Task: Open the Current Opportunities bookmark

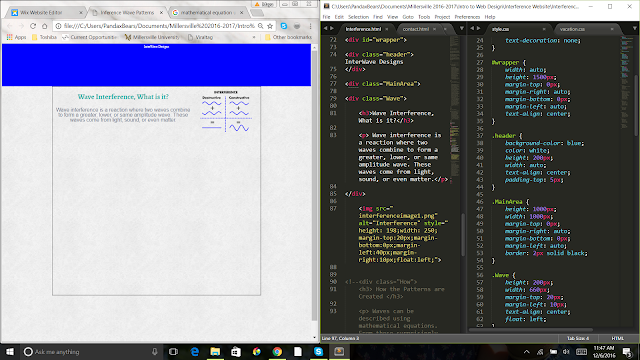Action: coord(89,37)
